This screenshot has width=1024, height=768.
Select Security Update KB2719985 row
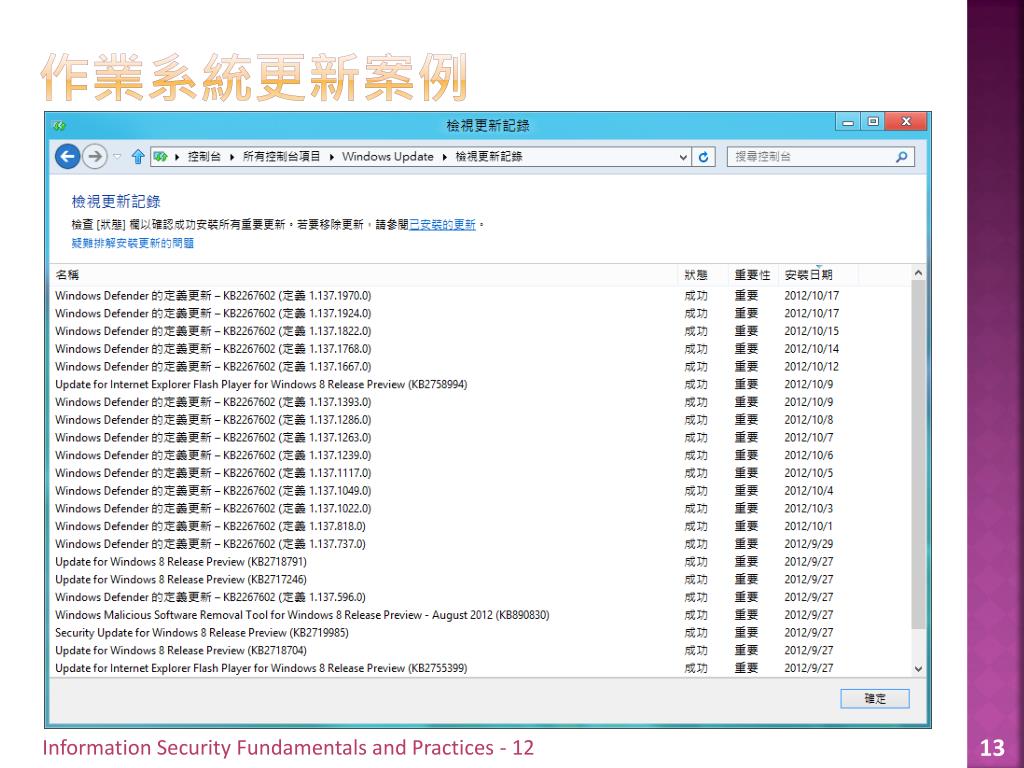point(481,632)
